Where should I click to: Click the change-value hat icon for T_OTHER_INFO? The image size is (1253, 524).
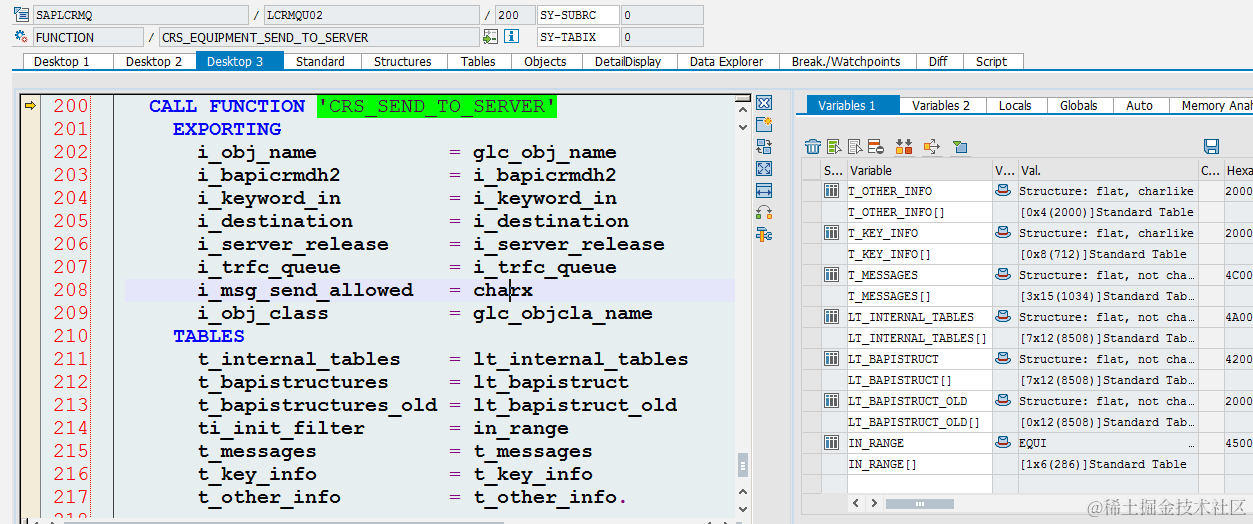(1003, 190)
